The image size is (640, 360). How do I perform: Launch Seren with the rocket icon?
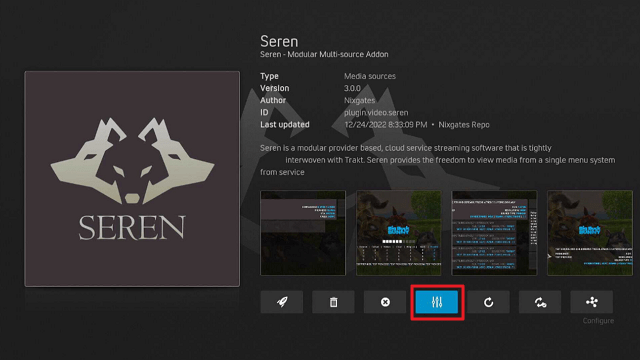pos(282,302)
